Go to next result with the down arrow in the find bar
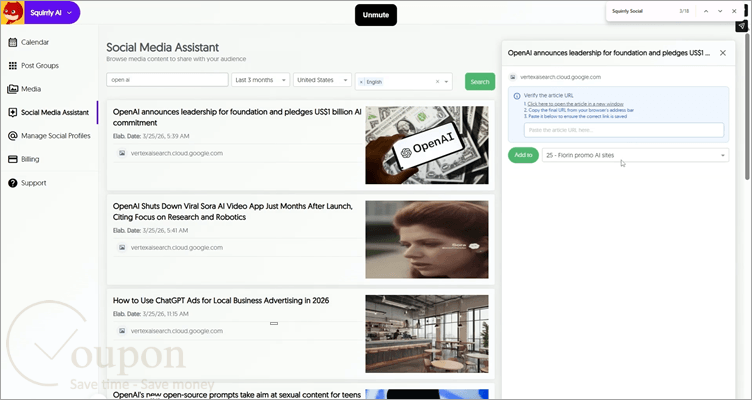This screenshot has width=752, height=400. pos(720,11)
